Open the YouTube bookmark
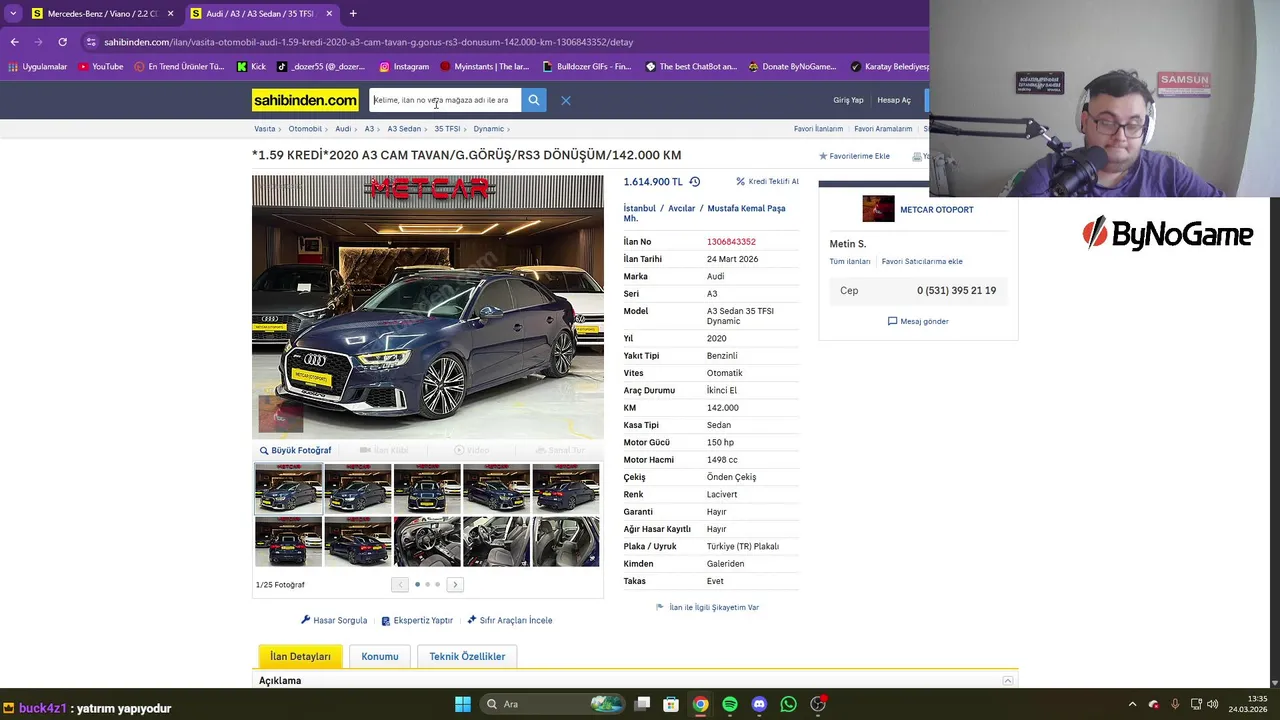1280x720 pixels. point(100,67)
